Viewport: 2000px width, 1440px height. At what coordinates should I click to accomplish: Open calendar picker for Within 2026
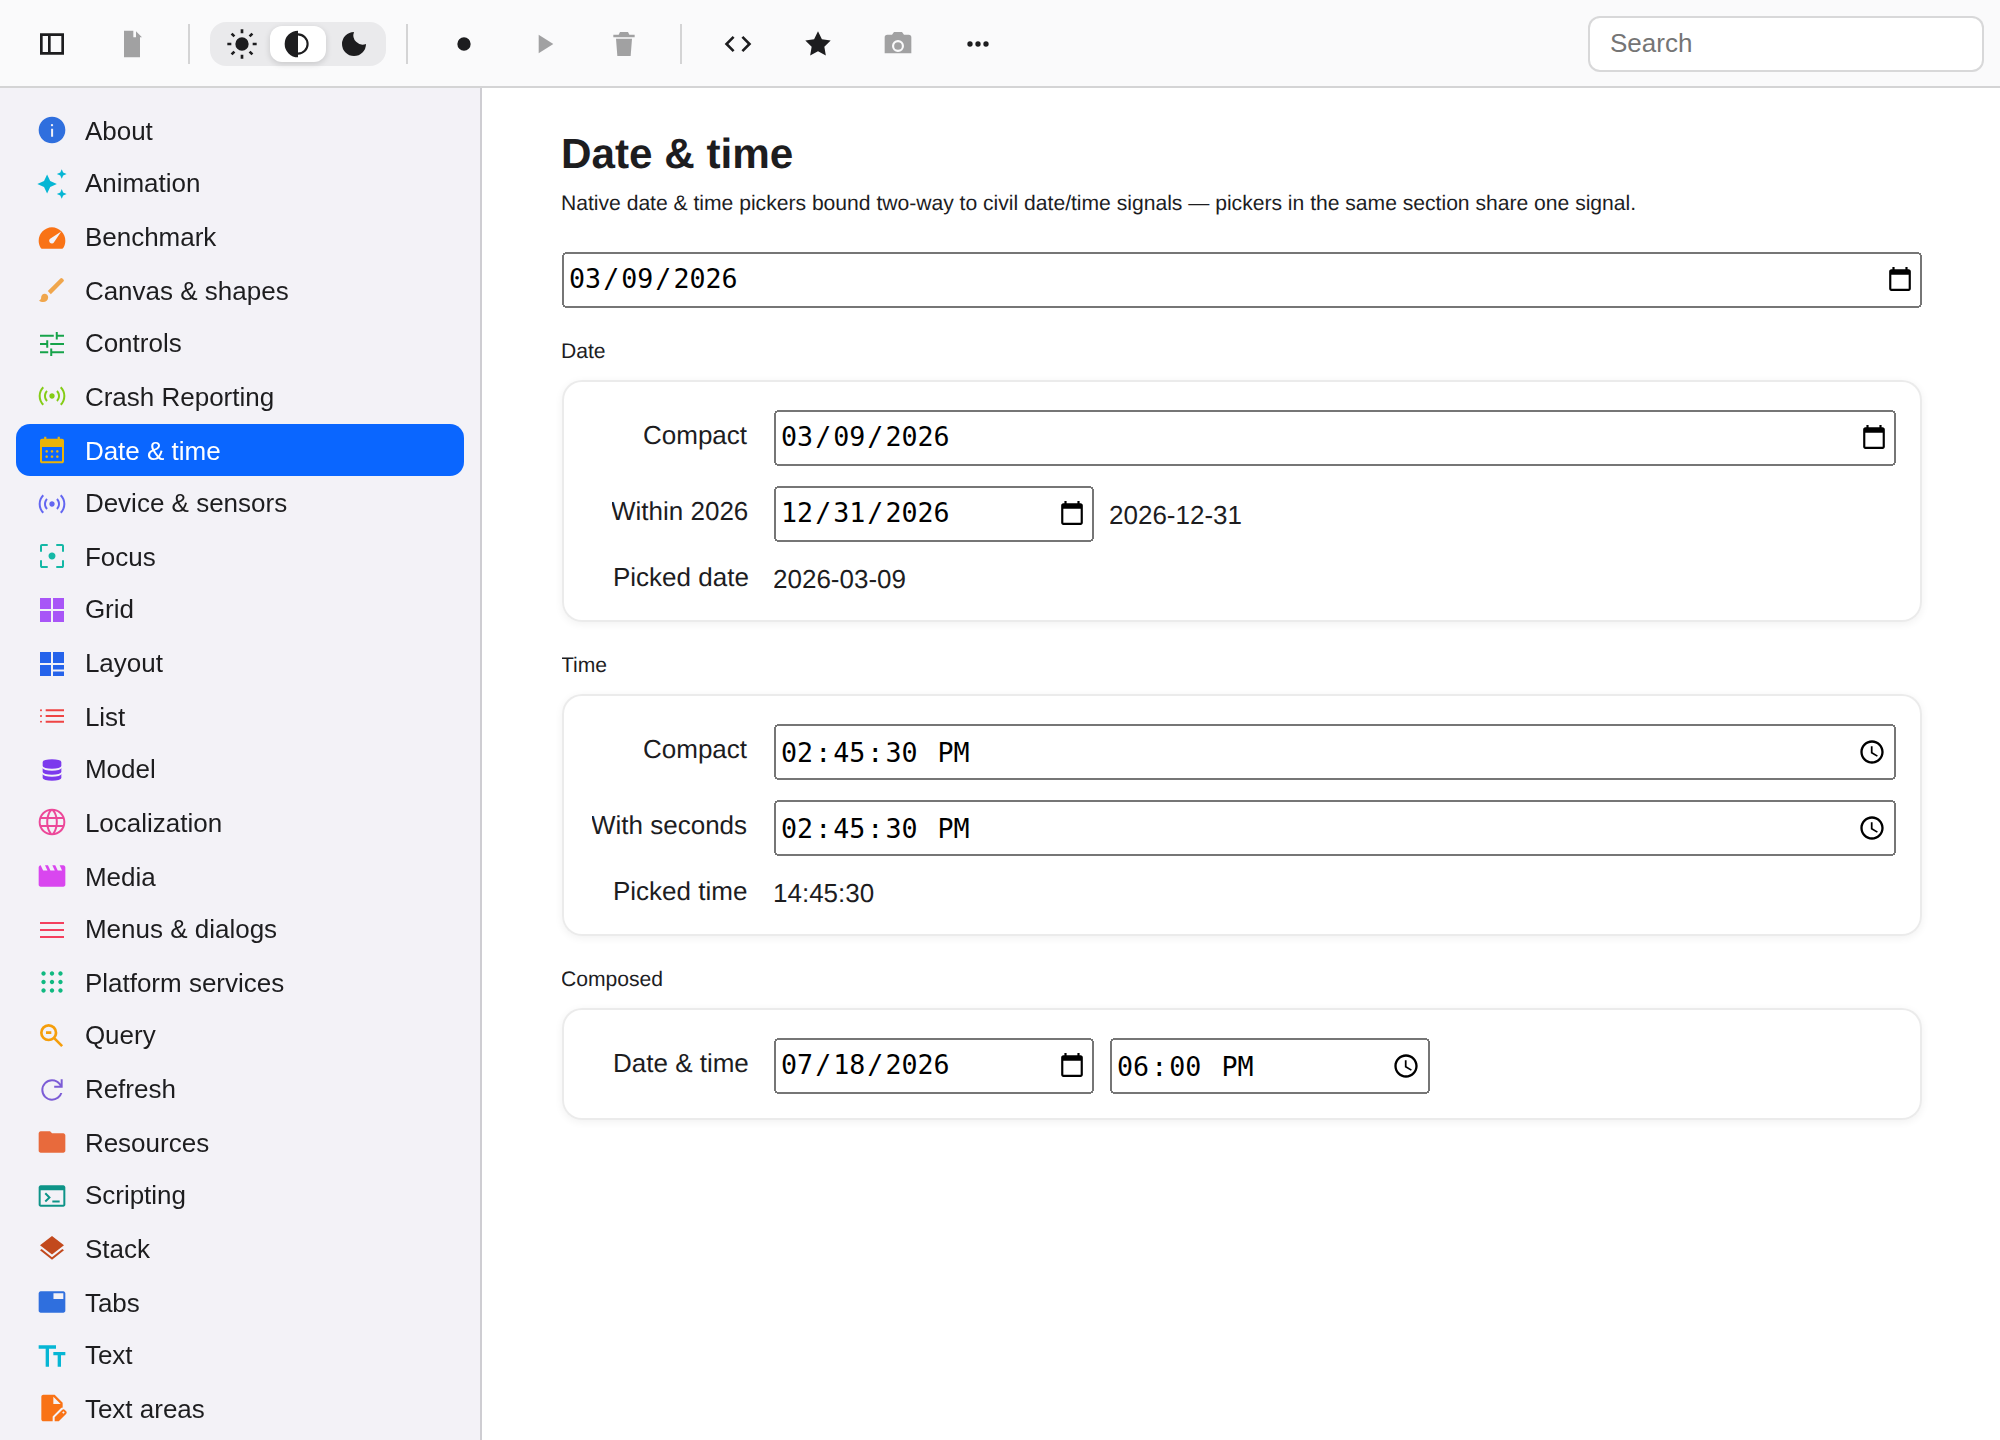click(x=1071, y=513)
